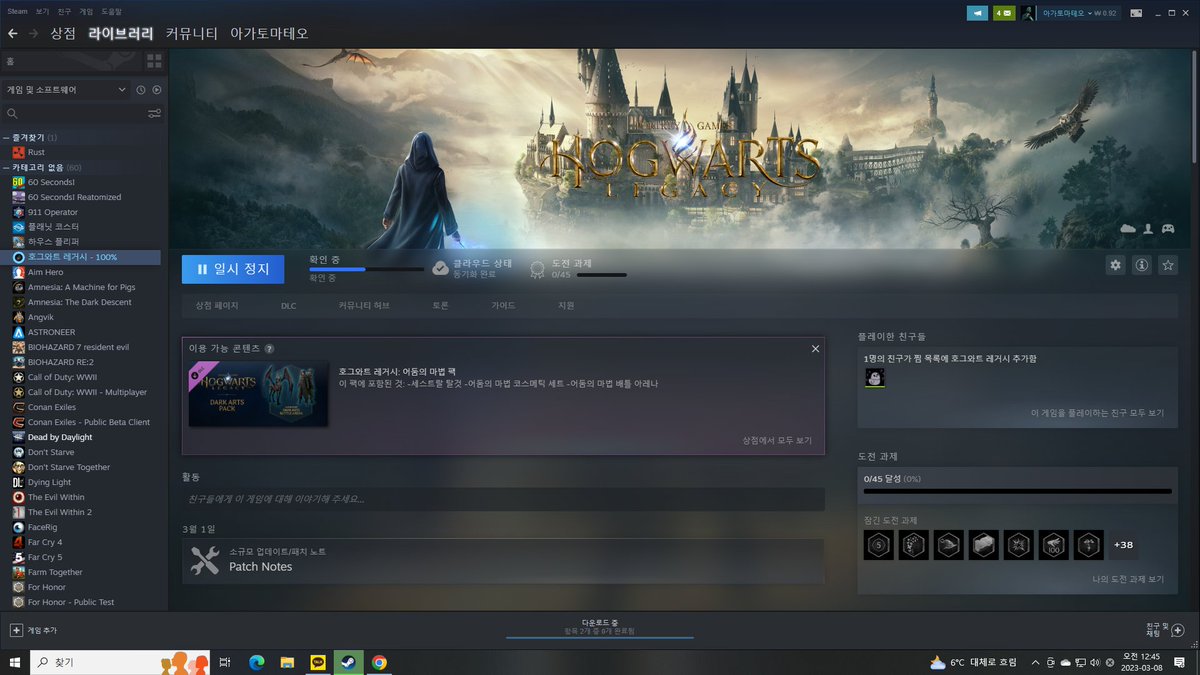The width and height of the screenshot is (1200, 675).
Task: Click 이 게임을 플레이하는 친구 모두 보기
Action: pos(1098,412)
